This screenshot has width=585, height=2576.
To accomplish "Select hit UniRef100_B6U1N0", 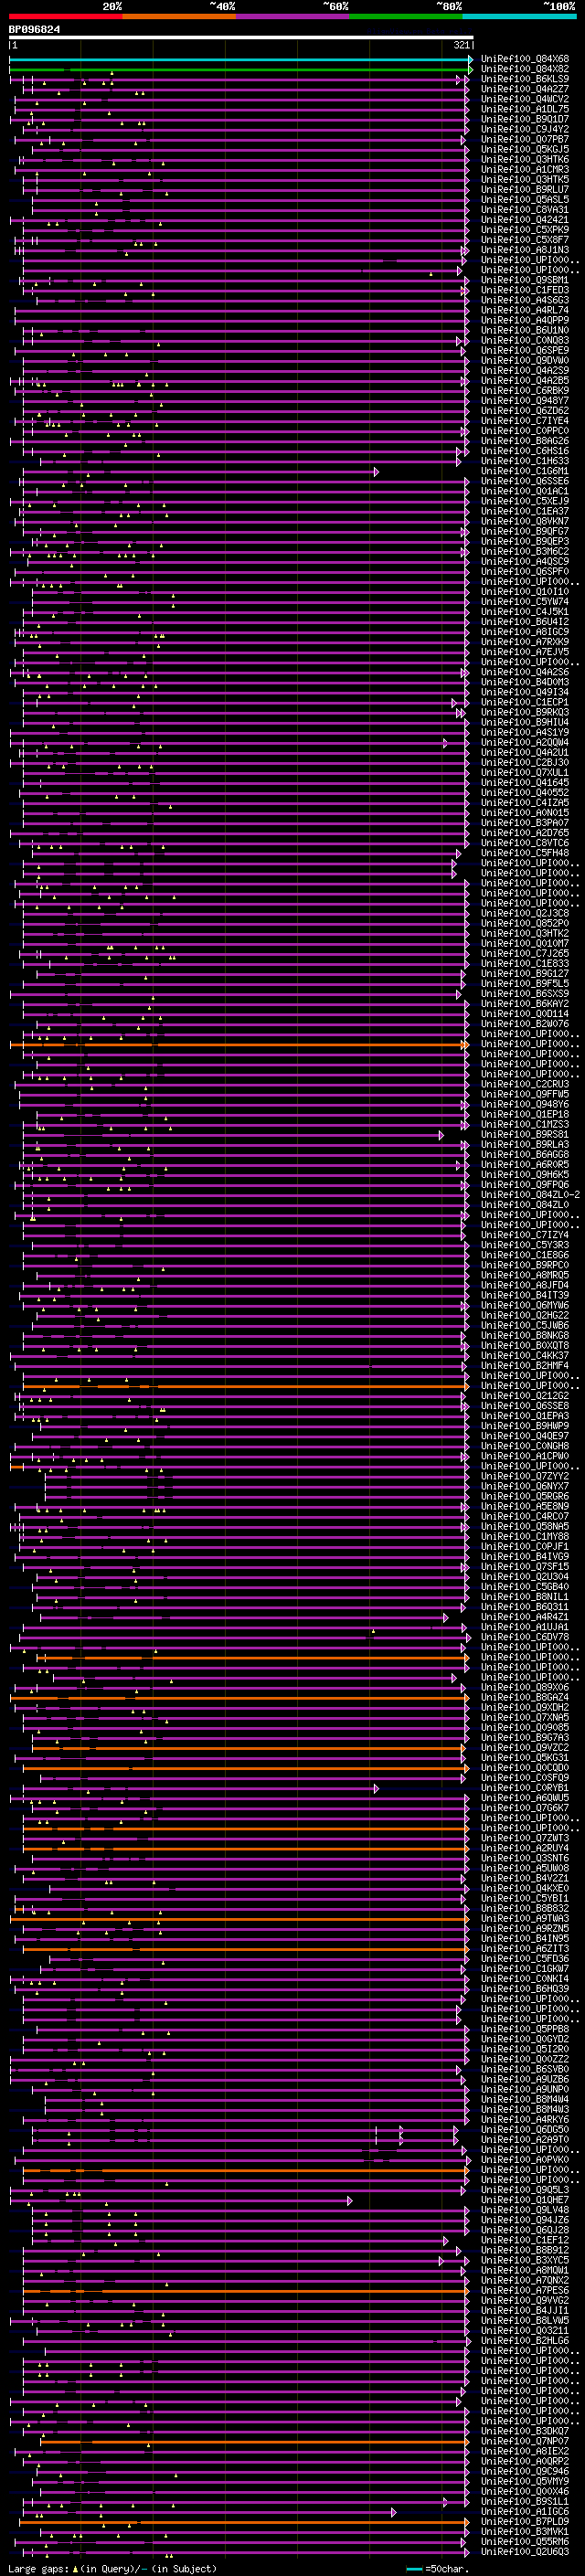I will (x=524, y=330).
